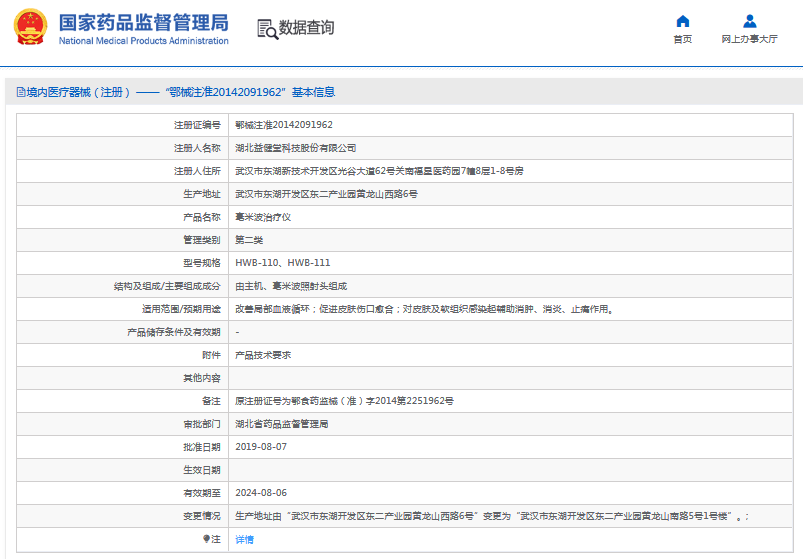Select 产品技术要求 attachment text

pos(263,355)
